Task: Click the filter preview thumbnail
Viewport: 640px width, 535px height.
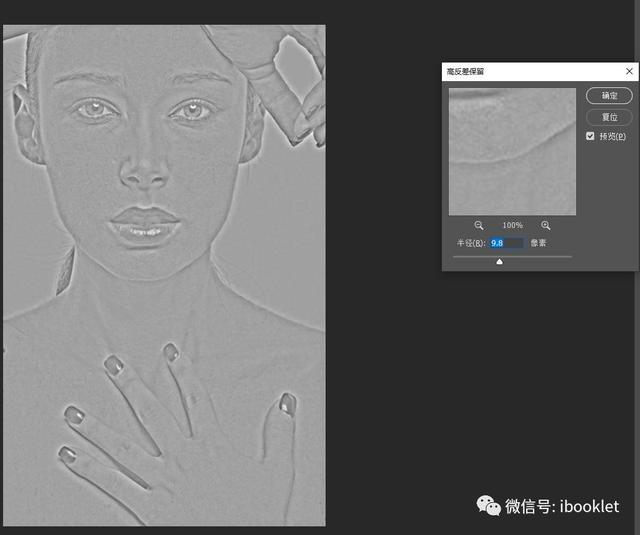Action: [512, 151]
